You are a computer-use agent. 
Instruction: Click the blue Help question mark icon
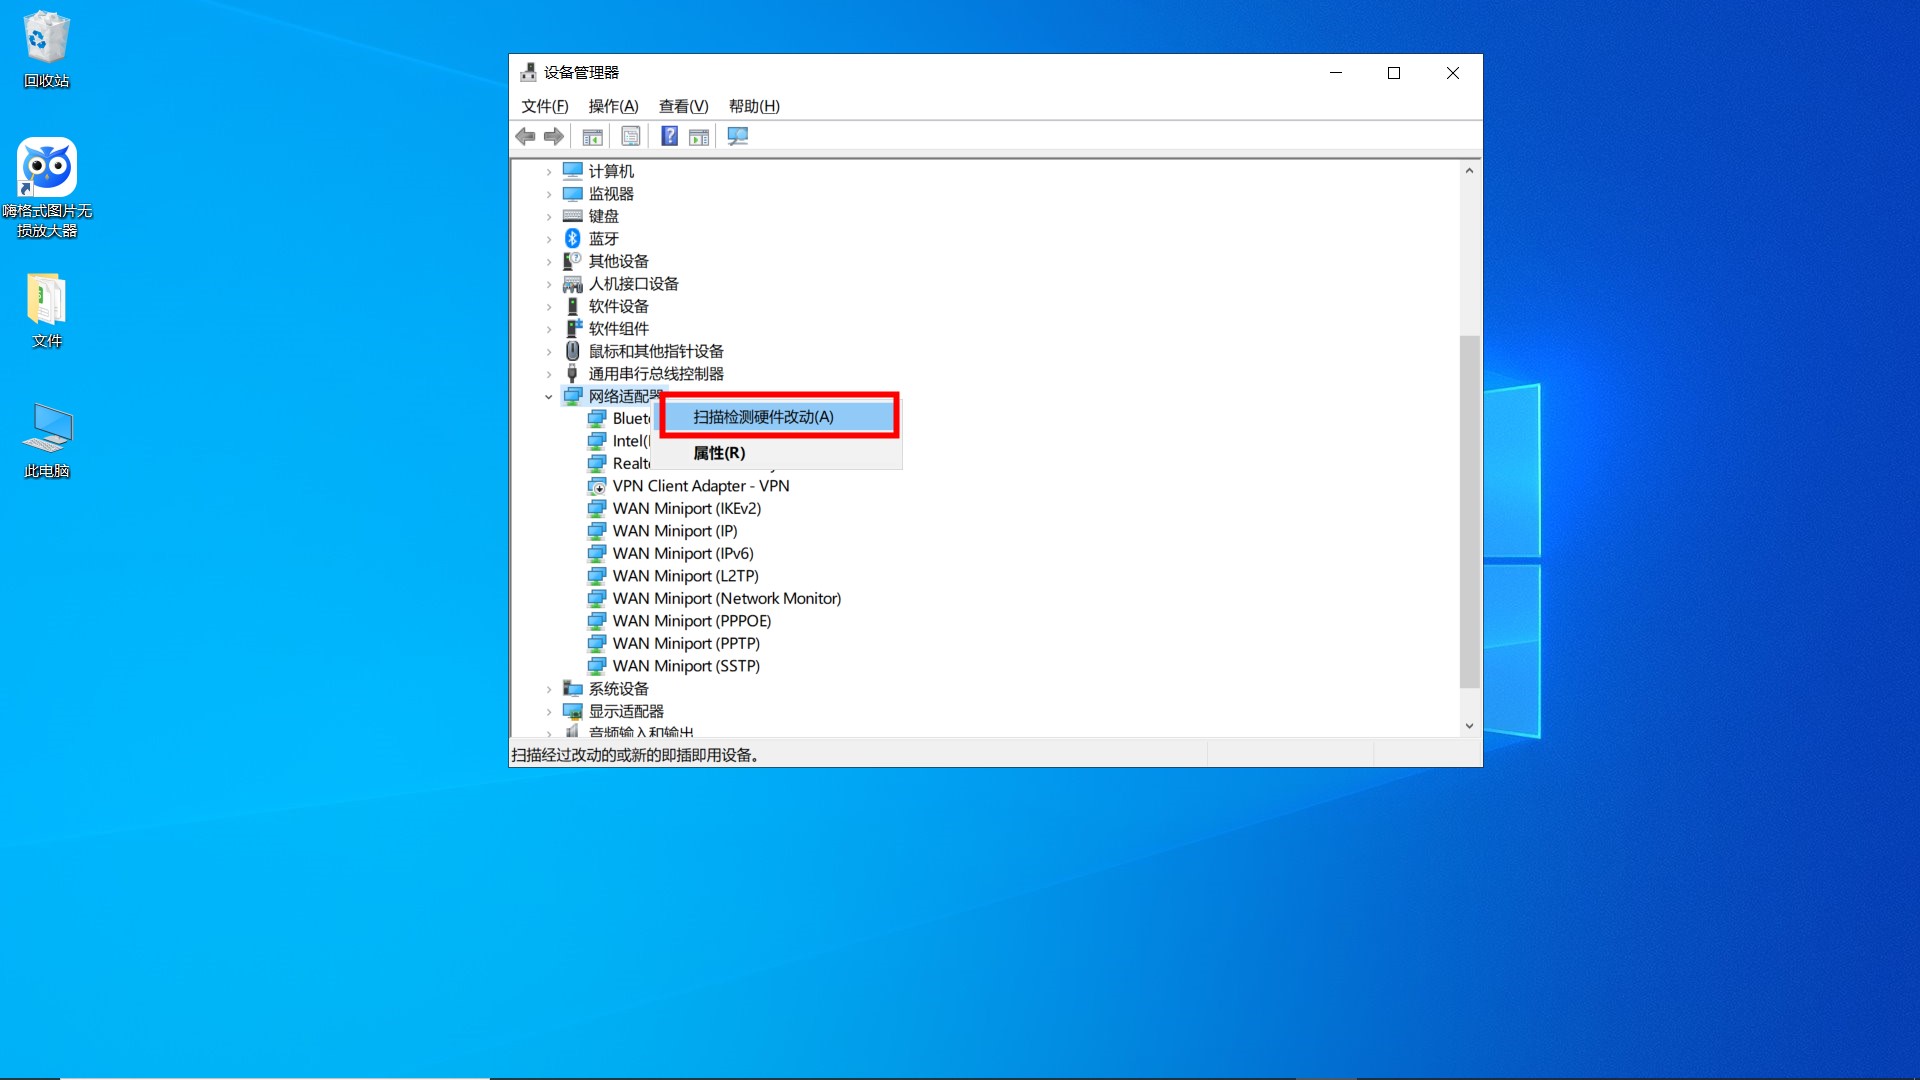(669, 137)
